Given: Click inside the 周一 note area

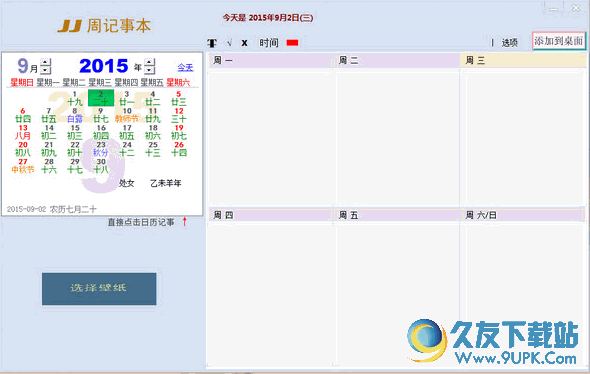Looking at the screenshot, I should coord(271,137).
